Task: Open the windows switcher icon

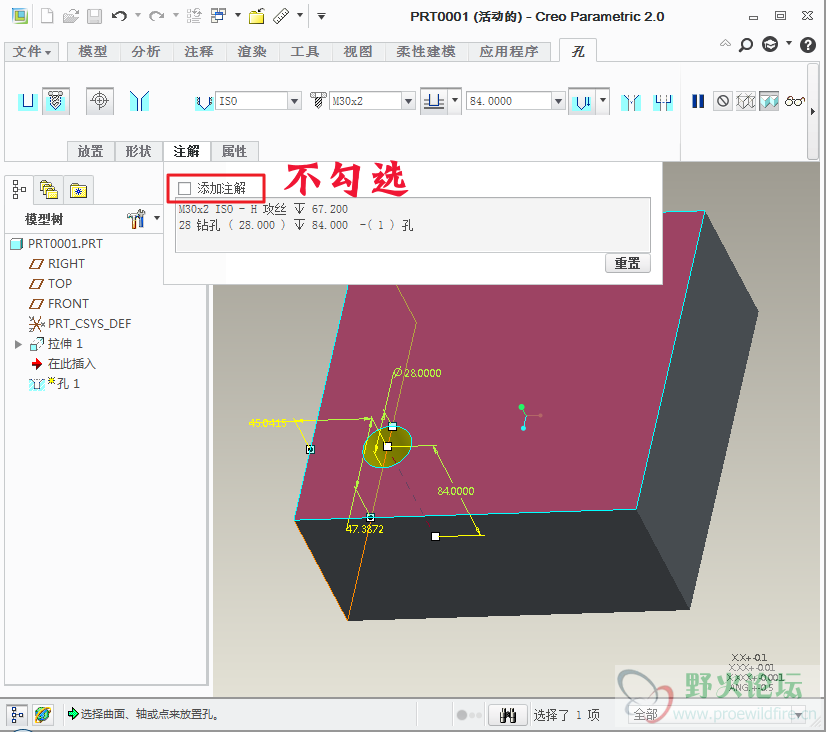Action: click(x=218, y=16)
